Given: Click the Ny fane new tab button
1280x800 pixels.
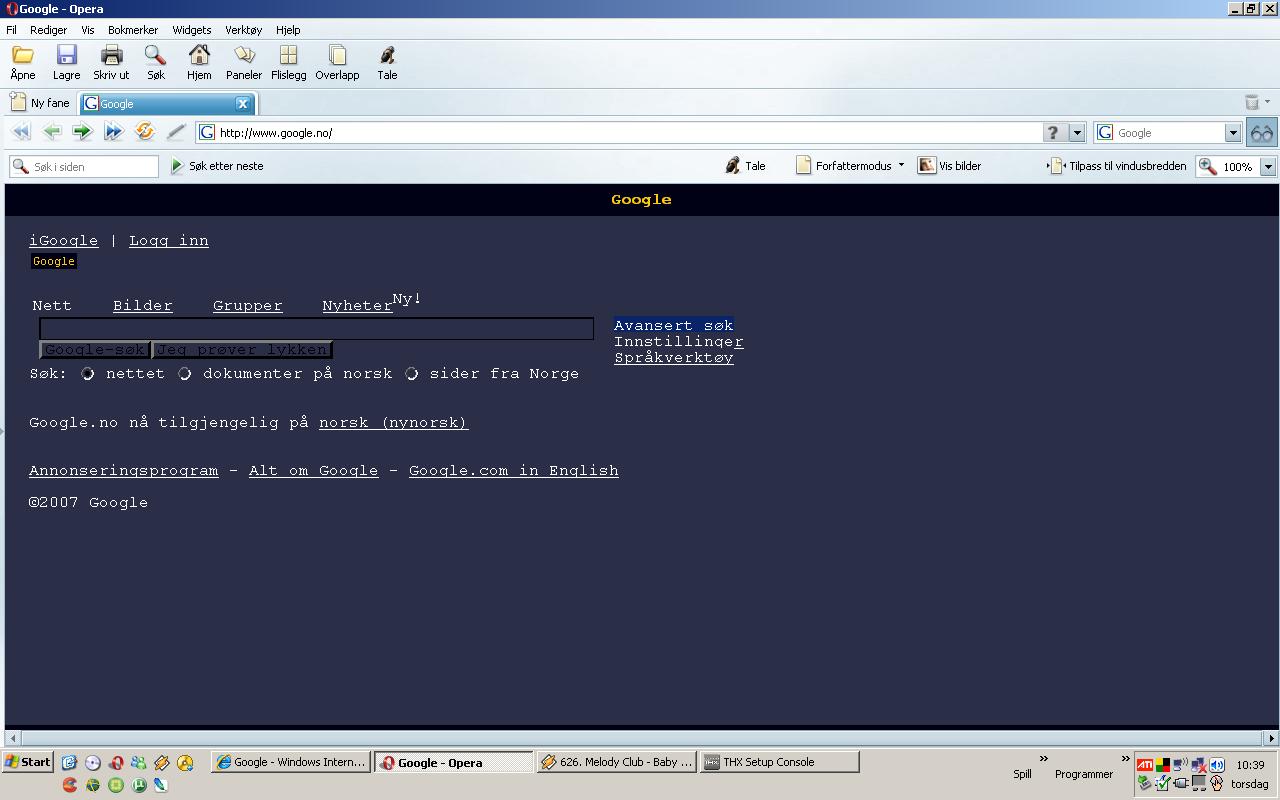Looking at the screenshot, I should click(x=40, y=103).
